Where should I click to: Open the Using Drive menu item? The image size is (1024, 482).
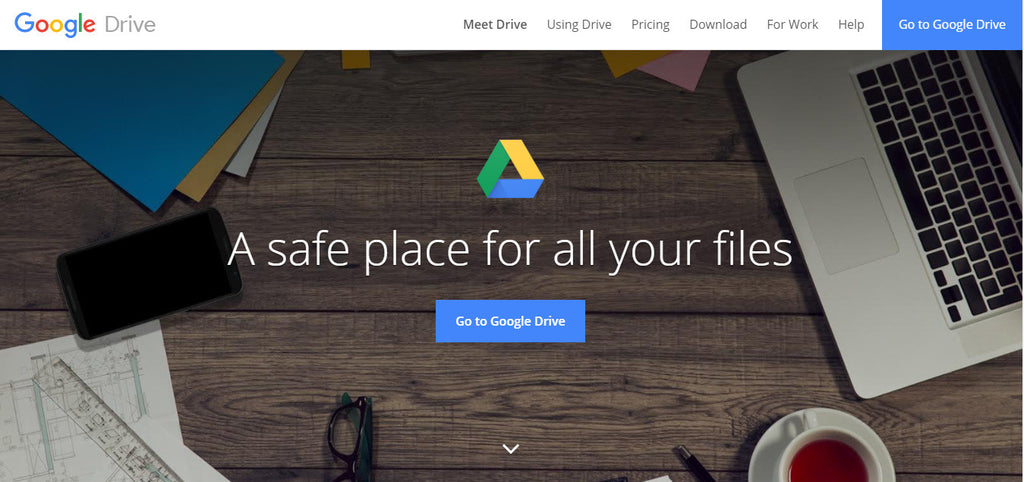[579, 25]
